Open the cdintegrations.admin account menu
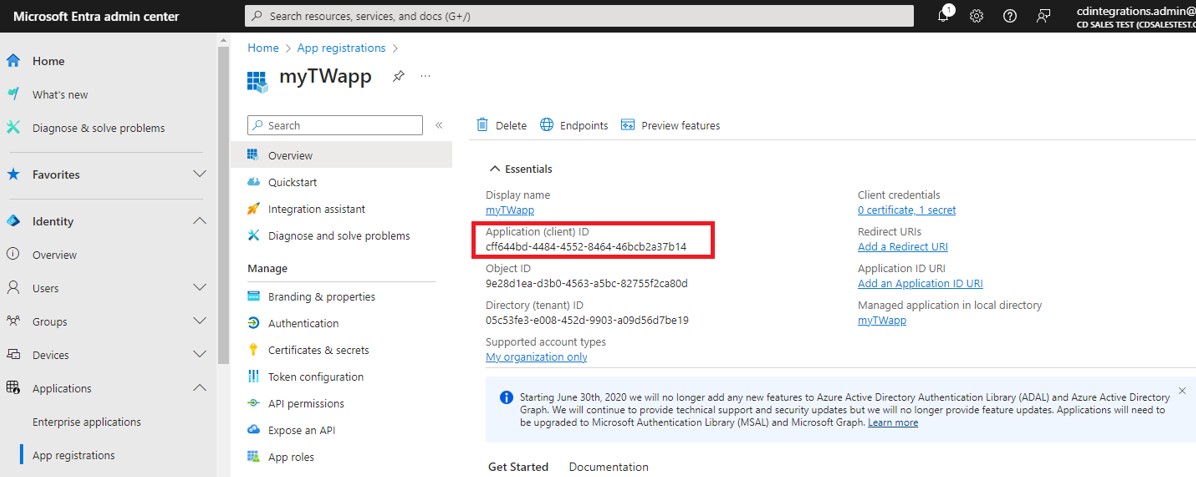1196x477 pixels. pyautogui.click(x=1135, y=16)
